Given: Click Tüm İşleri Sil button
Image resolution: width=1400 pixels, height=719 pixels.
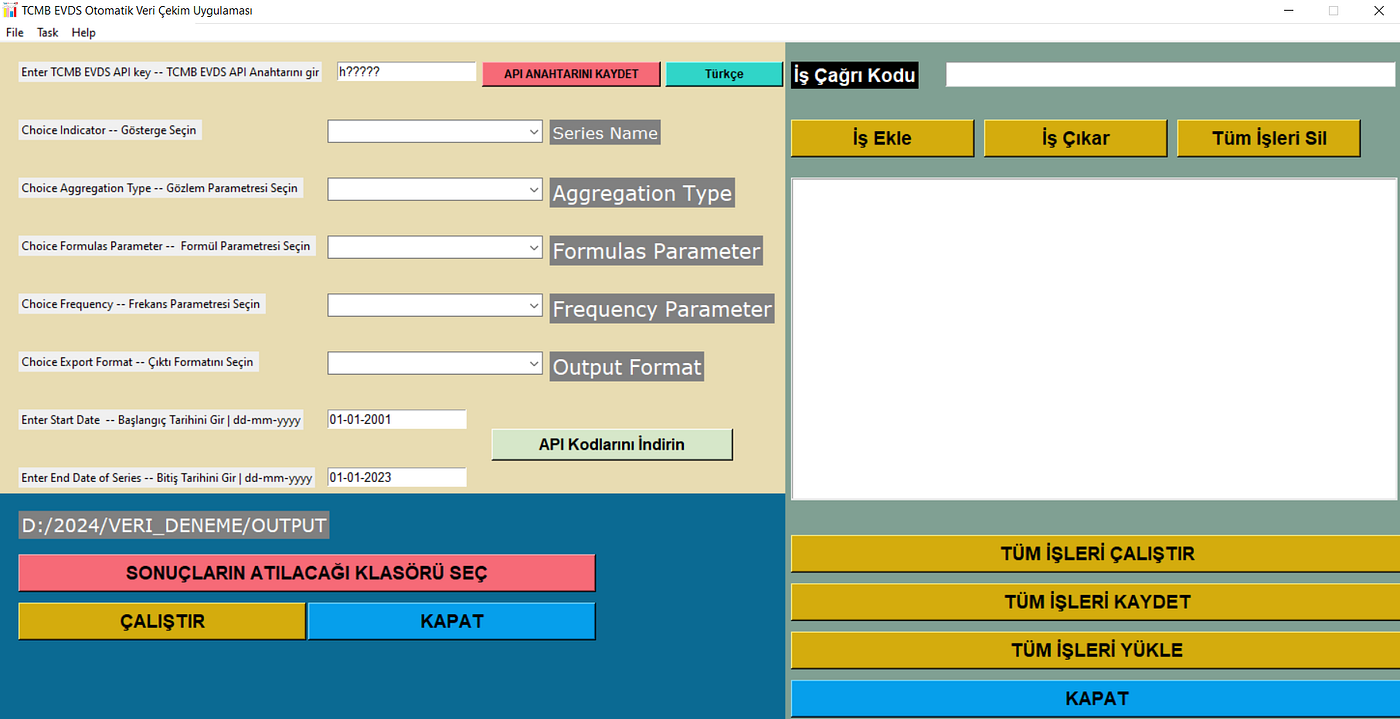Looking at the screenshot, I should (1269, 139).
